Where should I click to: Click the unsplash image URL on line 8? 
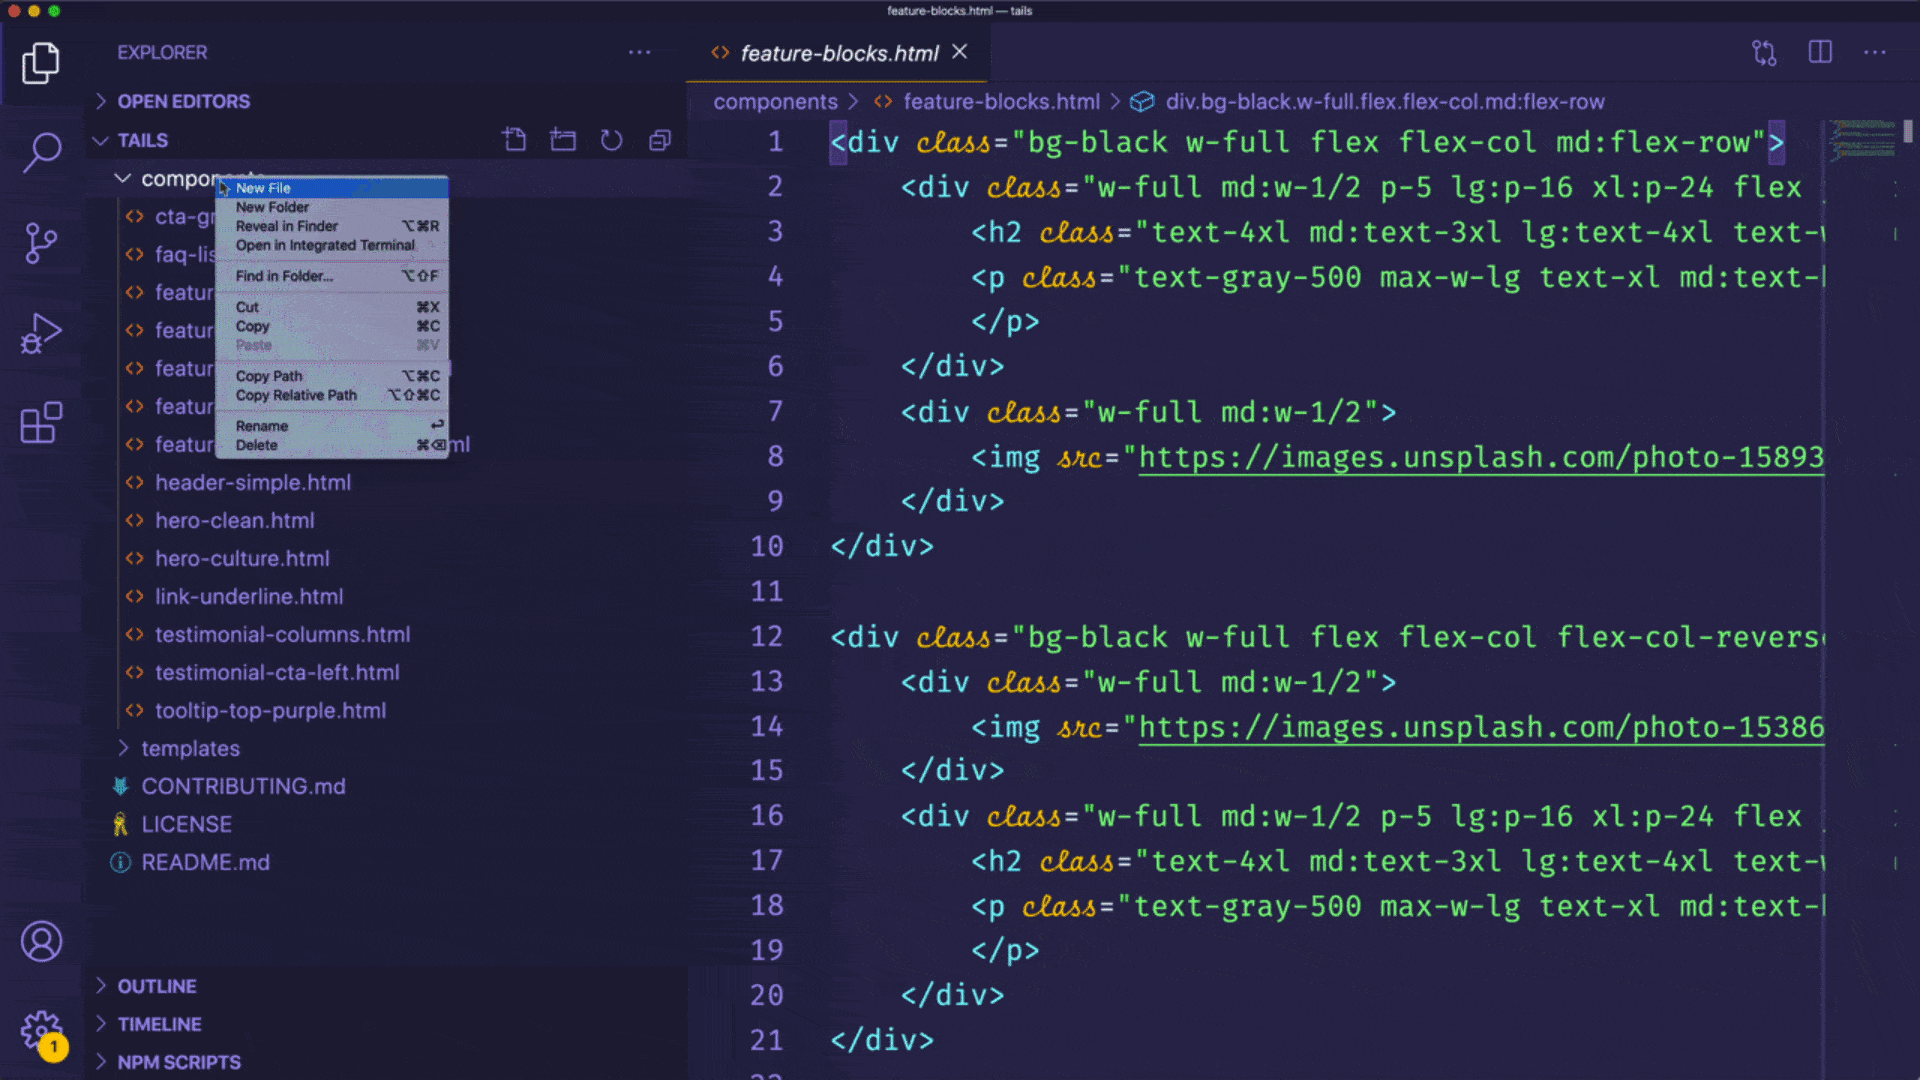(x=1480, y=457)
